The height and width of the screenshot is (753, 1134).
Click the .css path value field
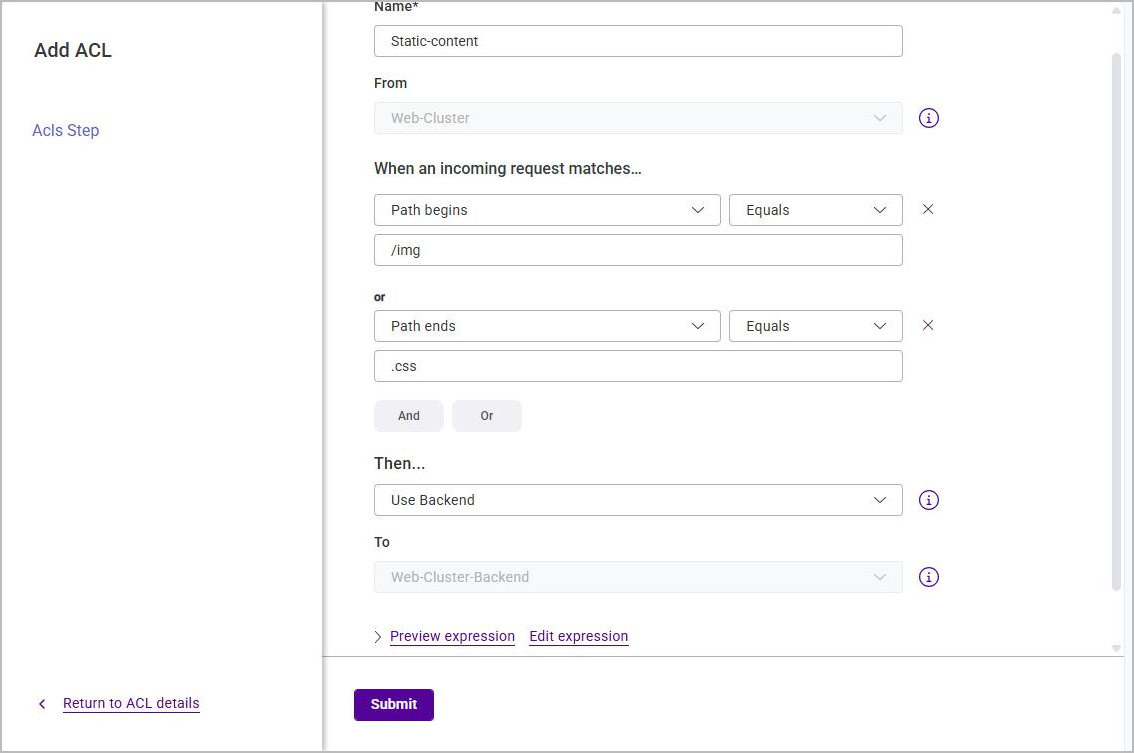[638, 366]
